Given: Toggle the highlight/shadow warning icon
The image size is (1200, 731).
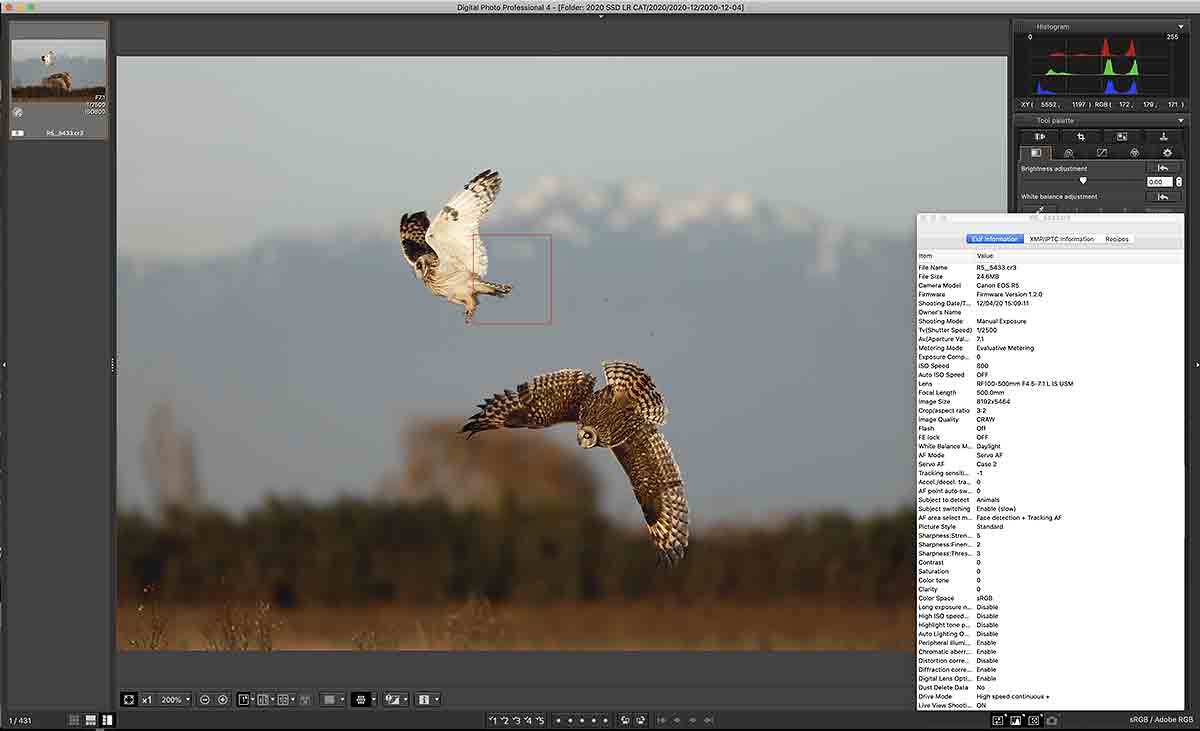Looking at the screenshot, I should [392, 700].
